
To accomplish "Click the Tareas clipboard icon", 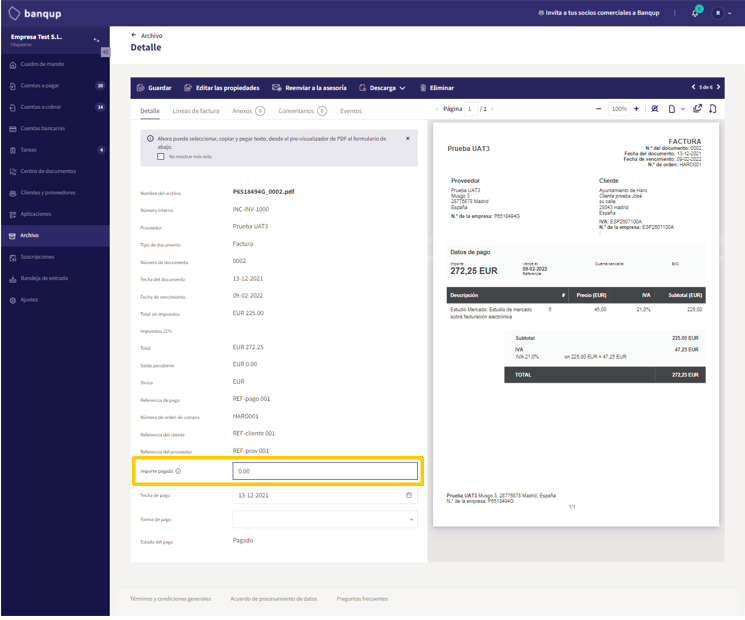I will point(13,151).
